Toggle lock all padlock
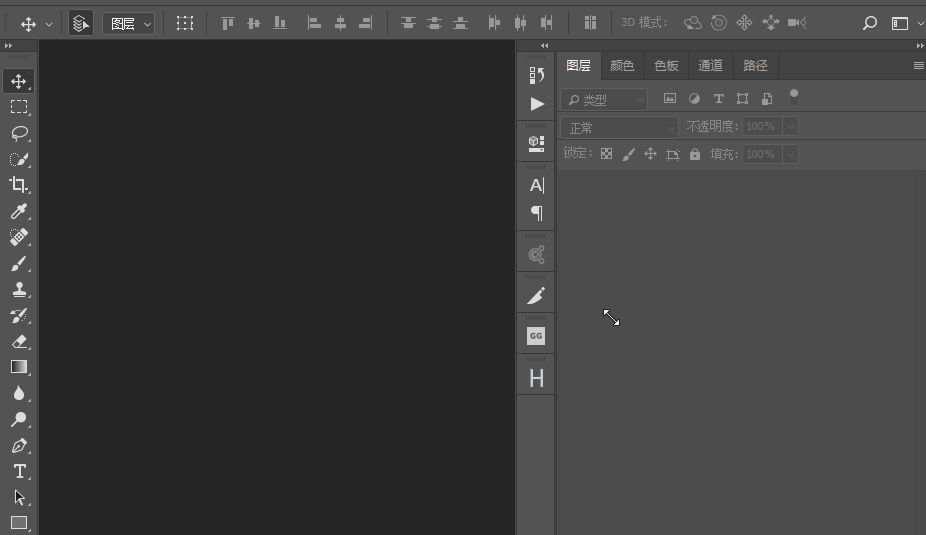Image resolution: width=926 pixels, height=535 pixels. tap(695, 154)
